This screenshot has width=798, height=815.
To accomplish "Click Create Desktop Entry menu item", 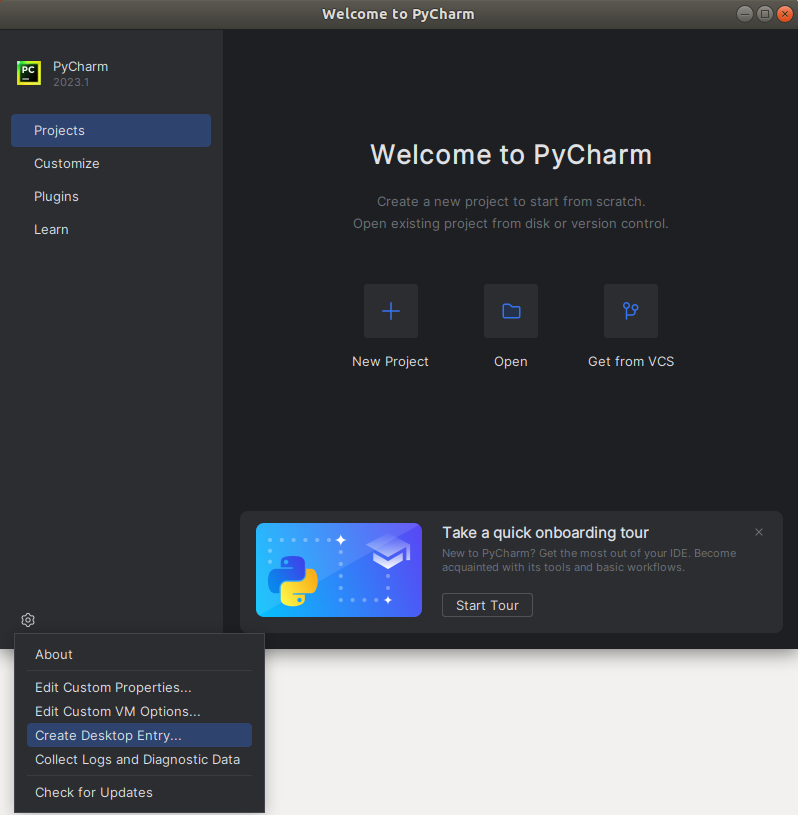I will click(x=109, y=736).
